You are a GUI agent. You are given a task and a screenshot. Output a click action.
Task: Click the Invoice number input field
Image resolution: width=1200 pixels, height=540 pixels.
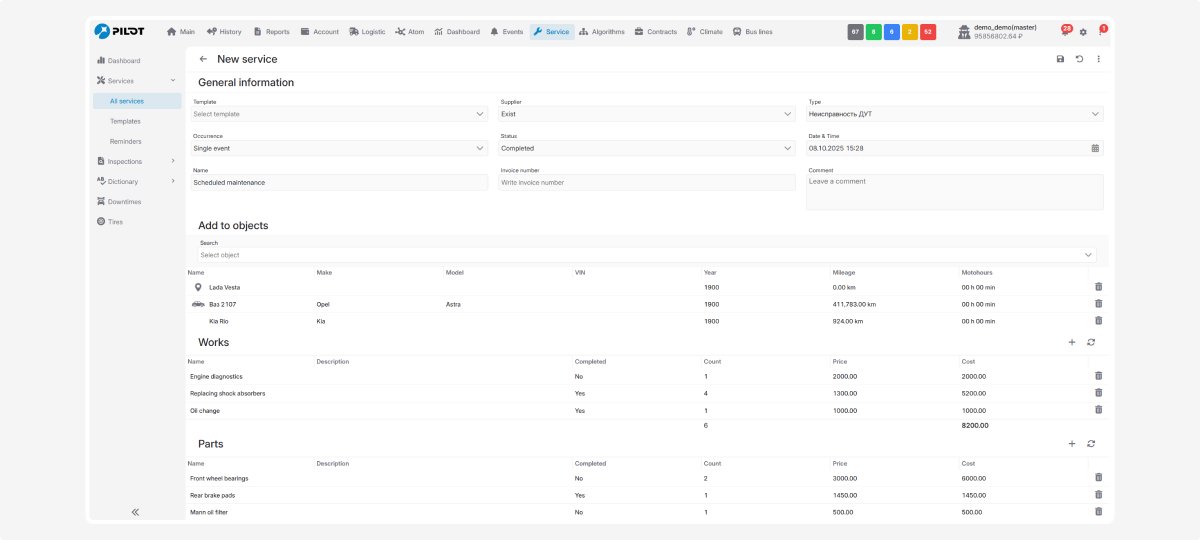(x=646, y=182)
